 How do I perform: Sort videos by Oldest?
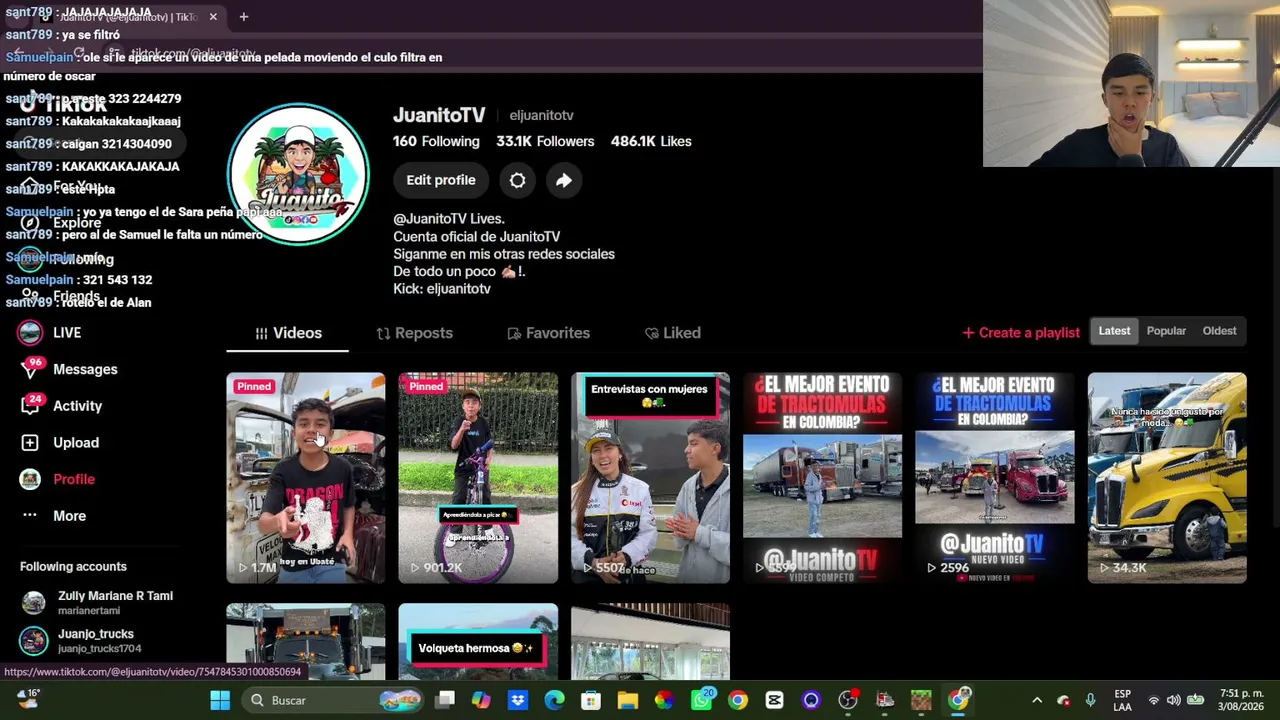[x=1219, y=331]
